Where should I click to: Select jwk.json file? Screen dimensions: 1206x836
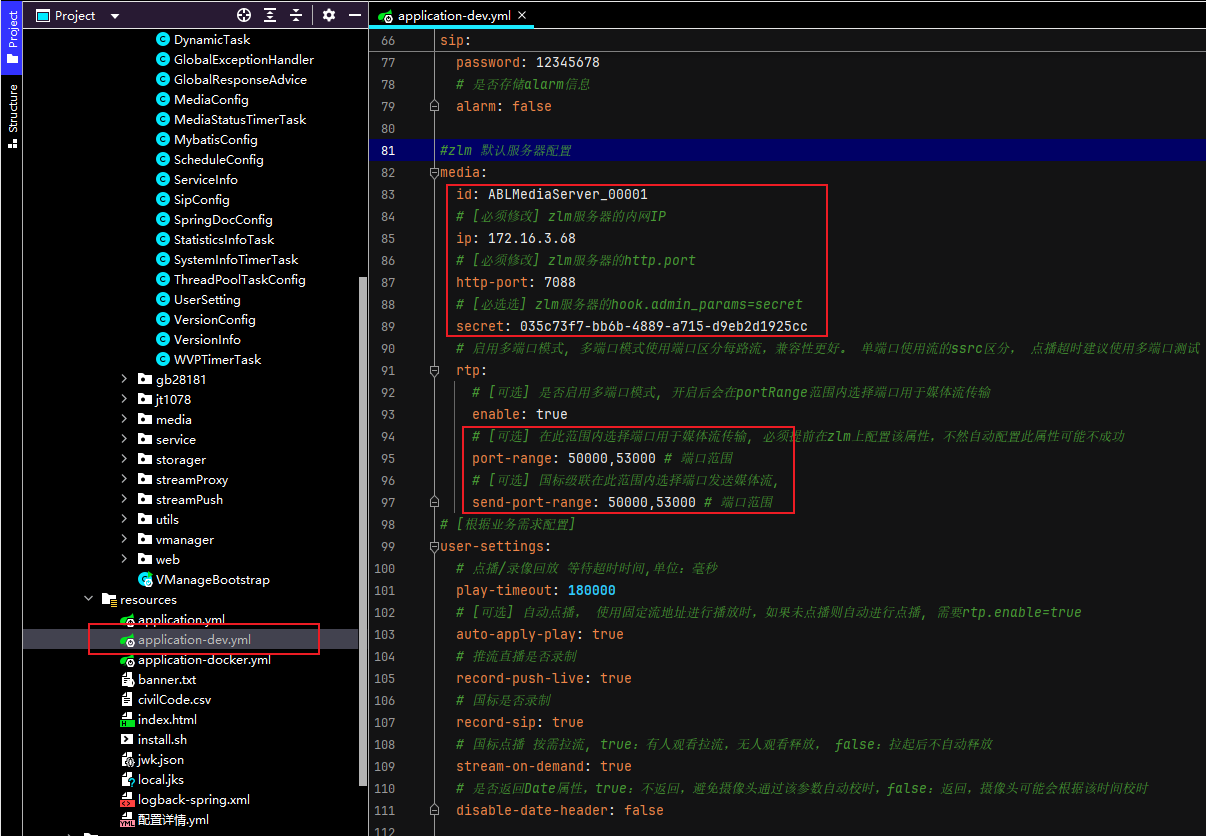pos(161,759)
